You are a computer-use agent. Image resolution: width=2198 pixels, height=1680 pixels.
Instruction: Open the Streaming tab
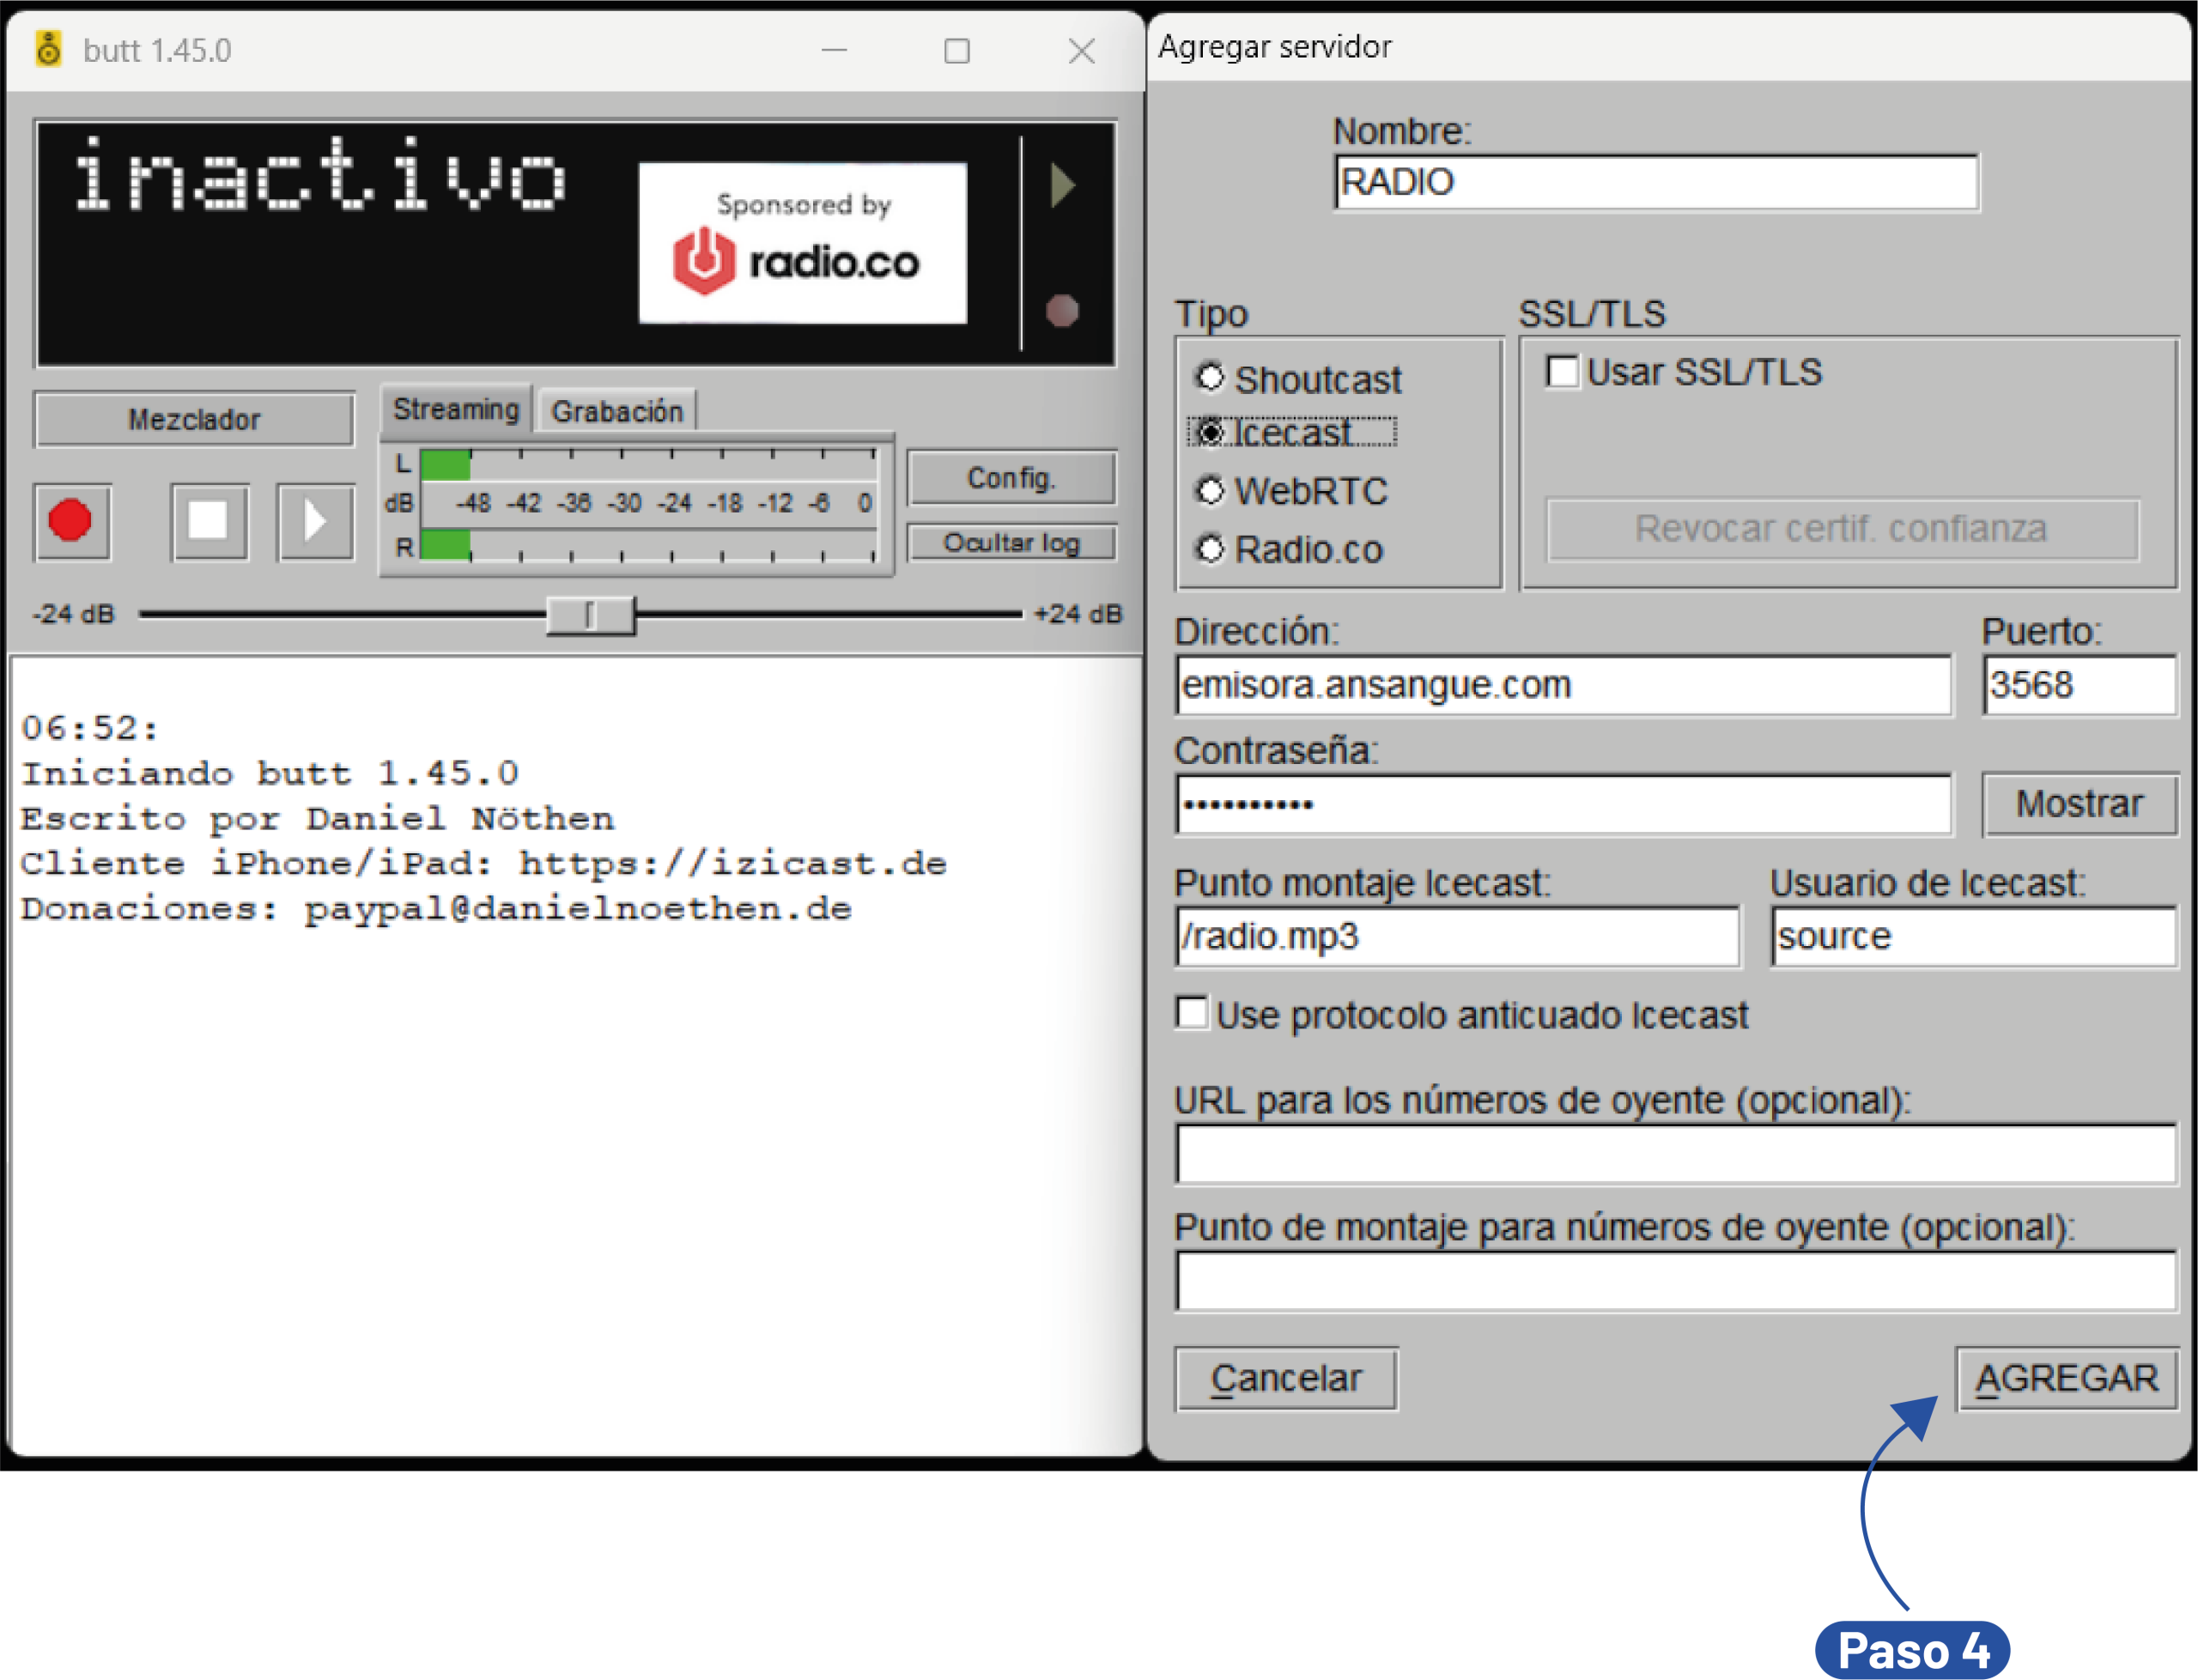(456, 409)
